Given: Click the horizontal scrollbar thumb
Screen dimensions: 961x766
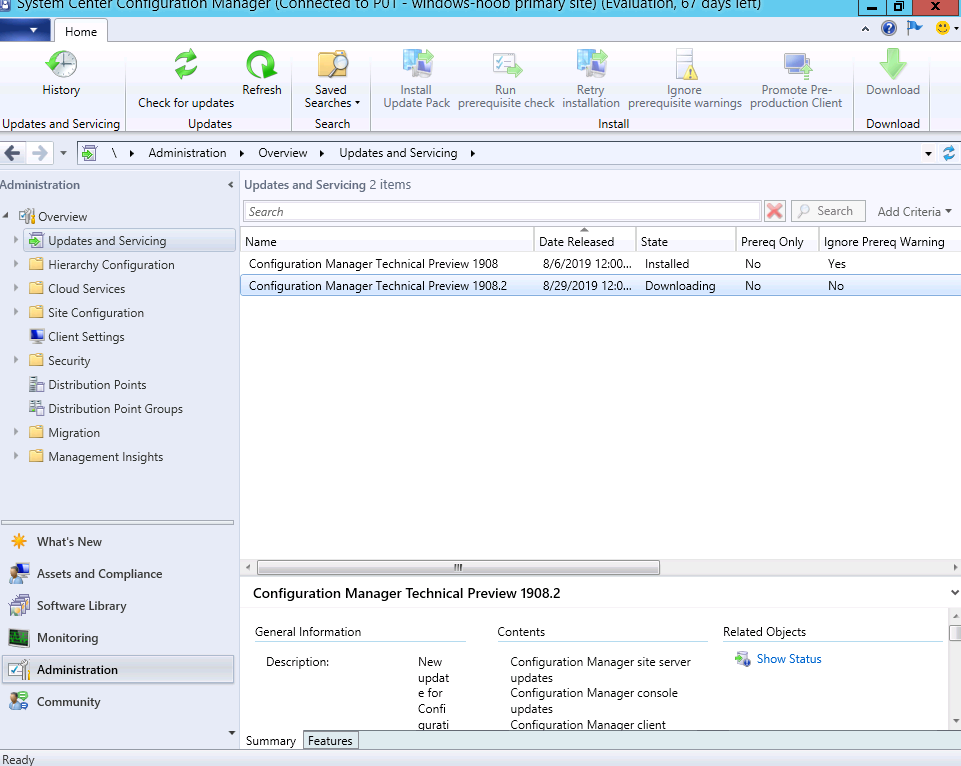Looking at the screenshot, I should click(x=458, y=567).
